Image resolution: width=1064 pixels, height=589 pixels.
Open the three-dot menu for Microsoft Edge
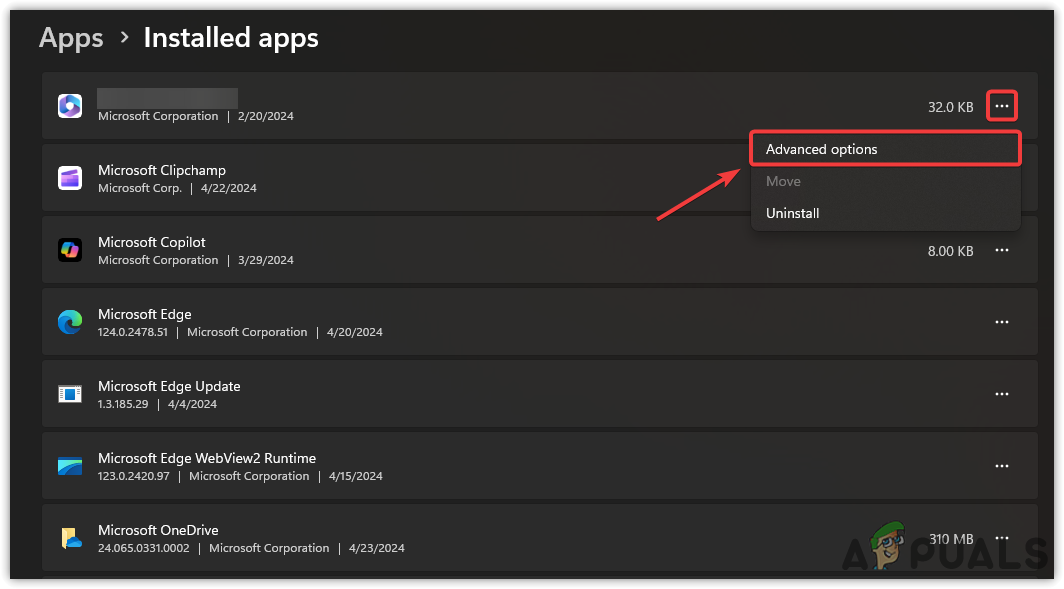click(x=1002, y=322)
